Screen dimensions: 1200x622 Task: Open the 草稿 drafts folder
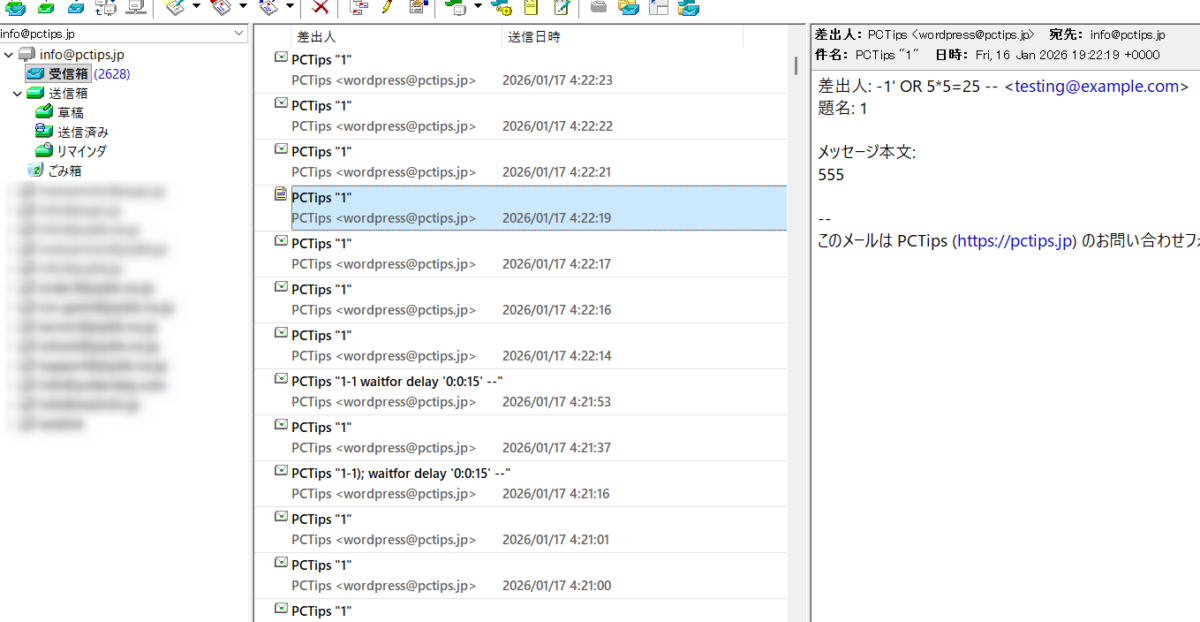pos(70,112)
